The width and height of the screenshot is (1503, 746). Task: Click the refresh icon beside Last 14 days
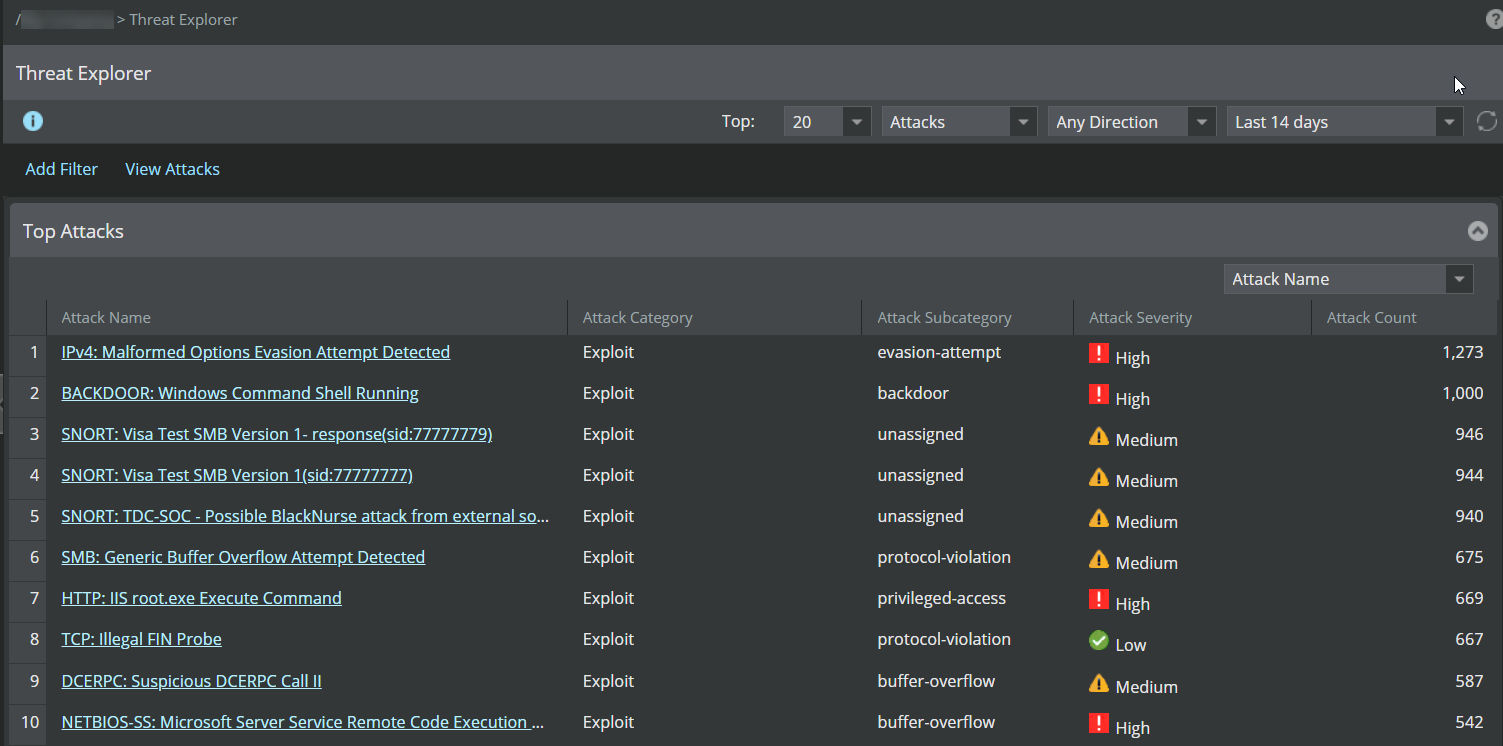pyautogui.click(x=1487, y=121)
